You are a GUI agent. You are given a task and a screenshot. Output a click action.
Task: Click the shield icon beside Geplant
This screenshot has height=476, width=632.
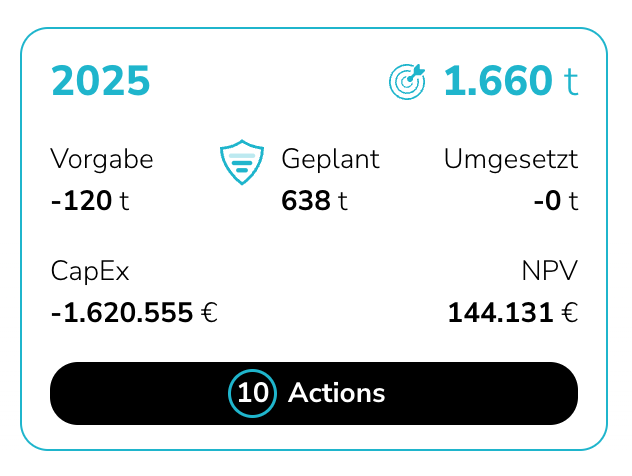point(242,162)
